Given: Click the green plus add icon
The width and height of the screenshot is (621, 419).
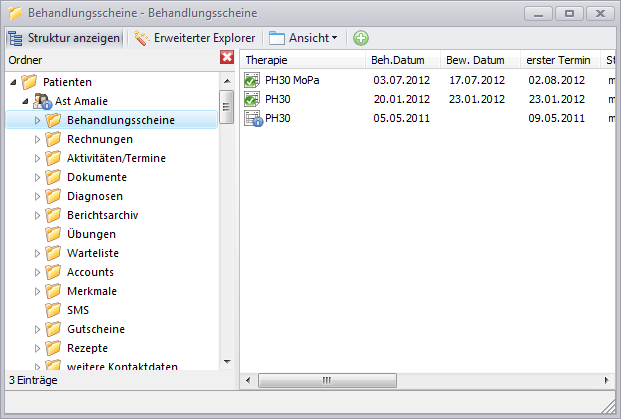Looking at the screenshot, I should coord(361,38).
